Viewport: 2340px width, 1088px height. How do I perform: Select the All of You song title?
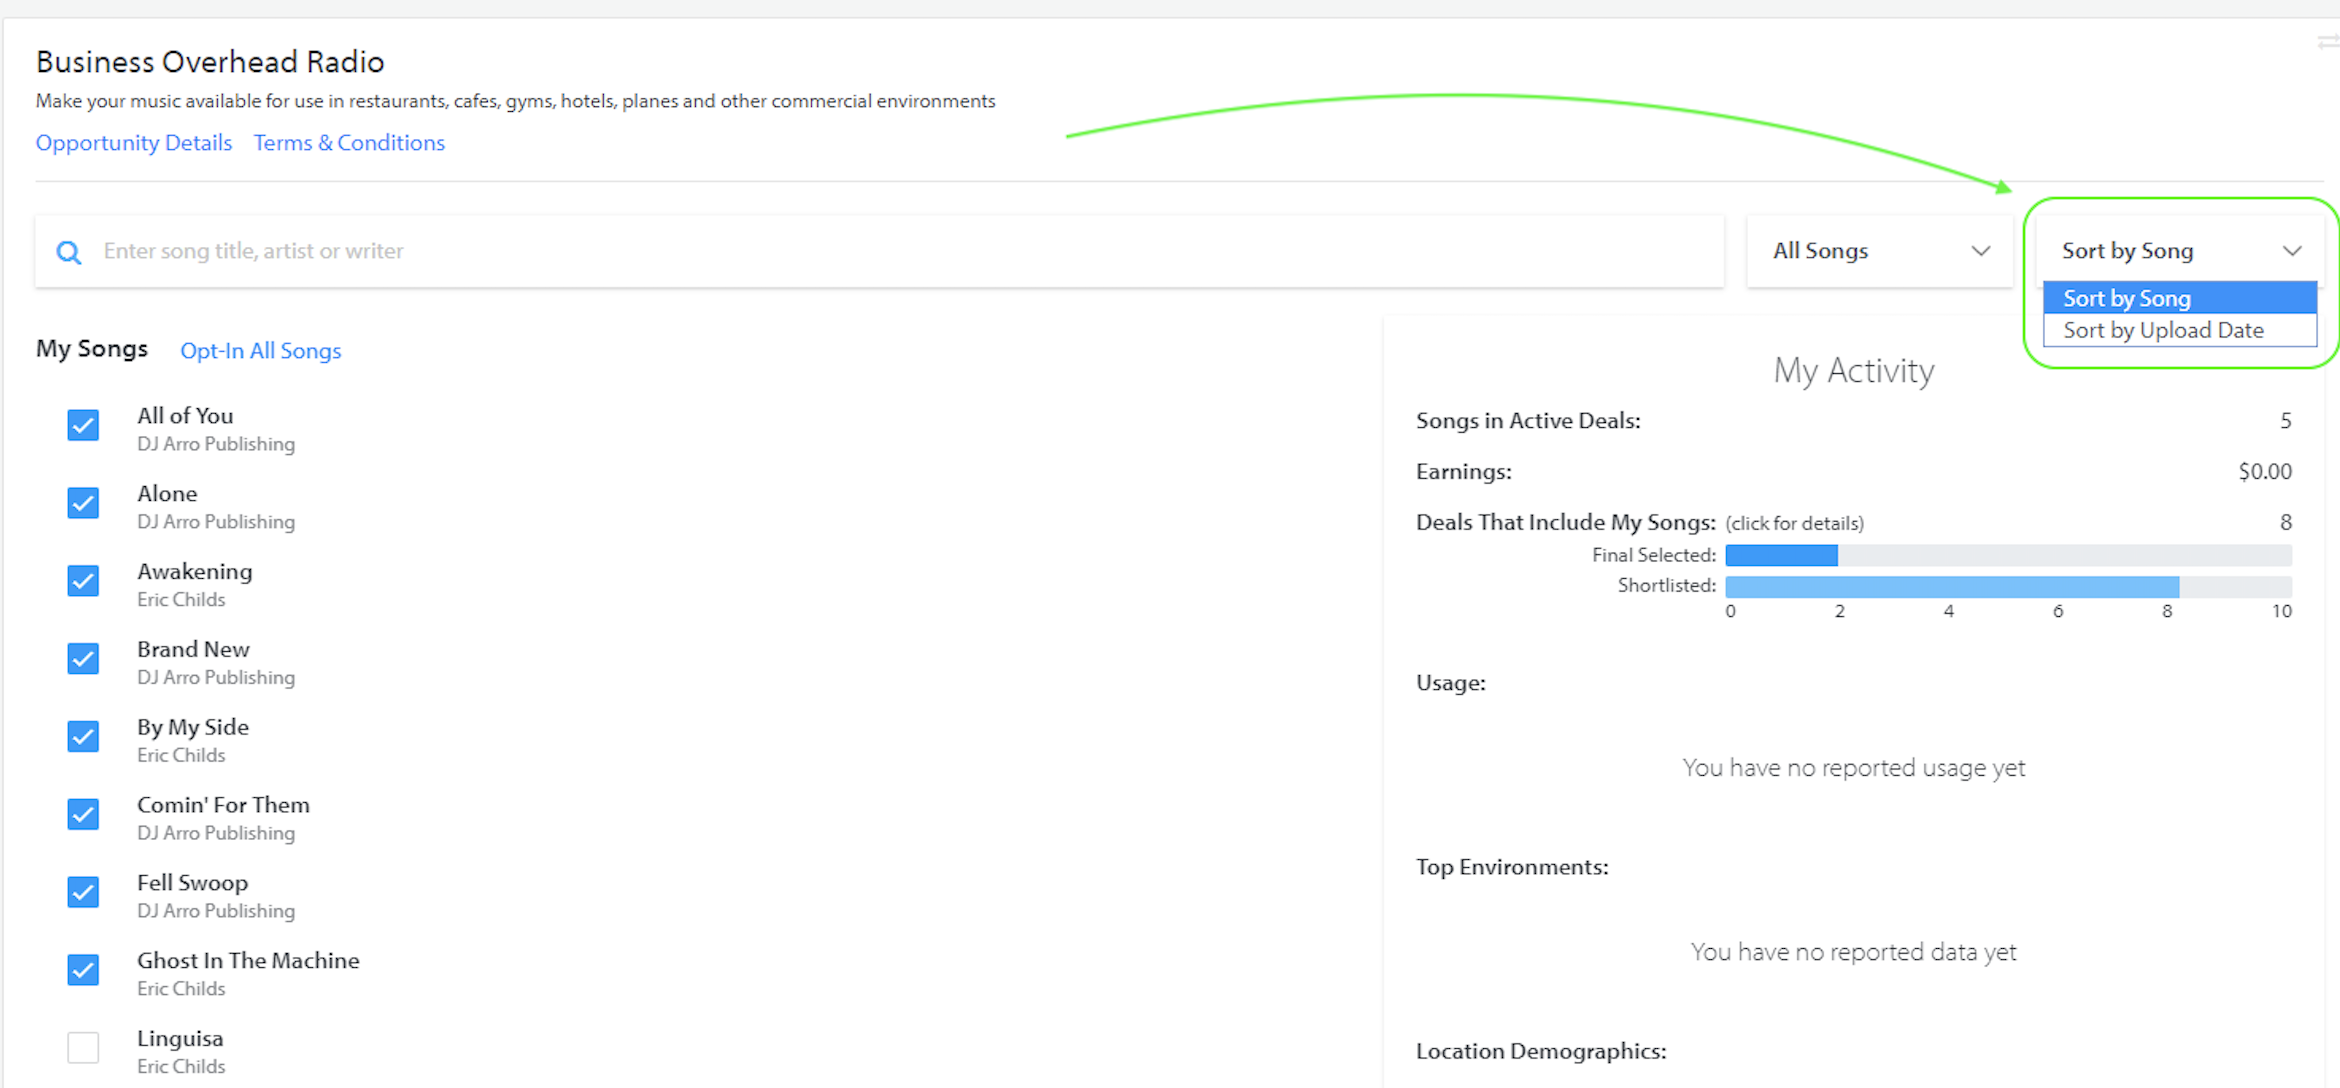coord(185,416)
